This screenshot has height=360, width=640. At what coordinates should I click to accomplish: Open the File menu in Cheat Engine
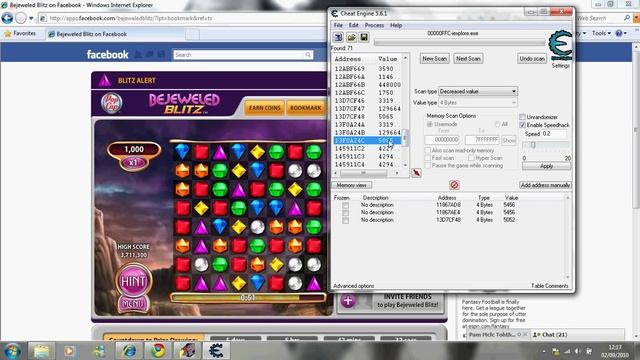(x=338, y=25)
